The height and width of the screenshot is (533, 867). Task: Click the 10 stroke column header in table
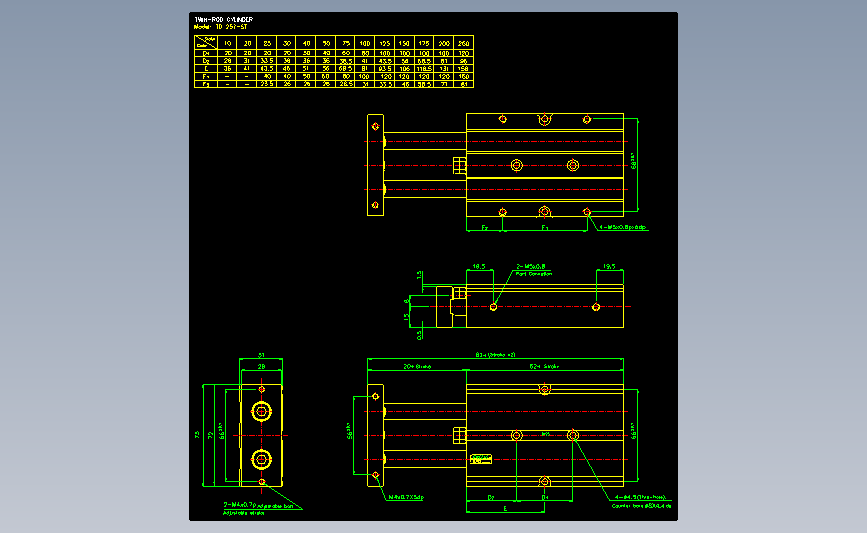pos(227,43)
